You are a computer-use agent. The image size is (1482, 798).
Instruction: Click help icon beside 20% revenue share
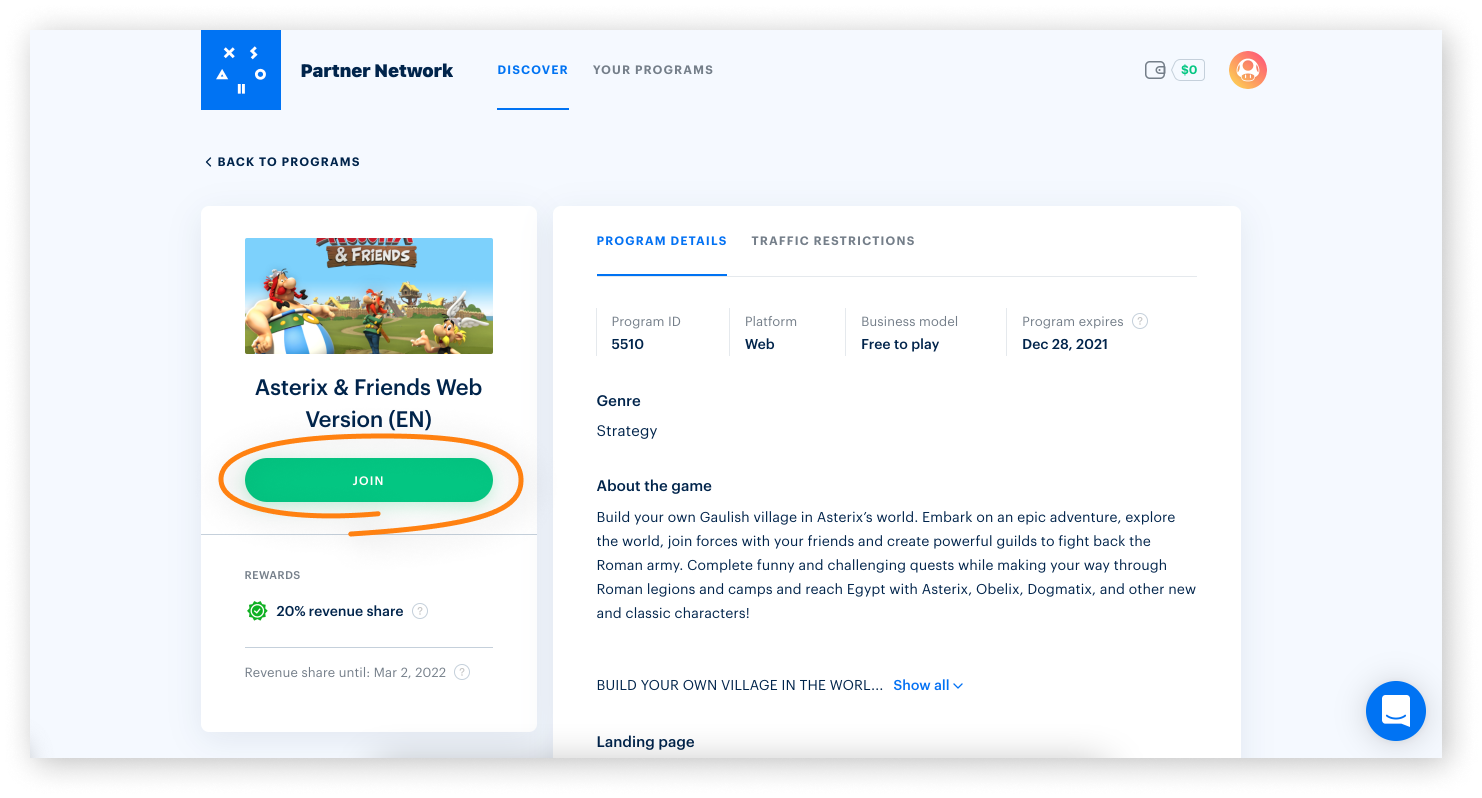point(420,611)
